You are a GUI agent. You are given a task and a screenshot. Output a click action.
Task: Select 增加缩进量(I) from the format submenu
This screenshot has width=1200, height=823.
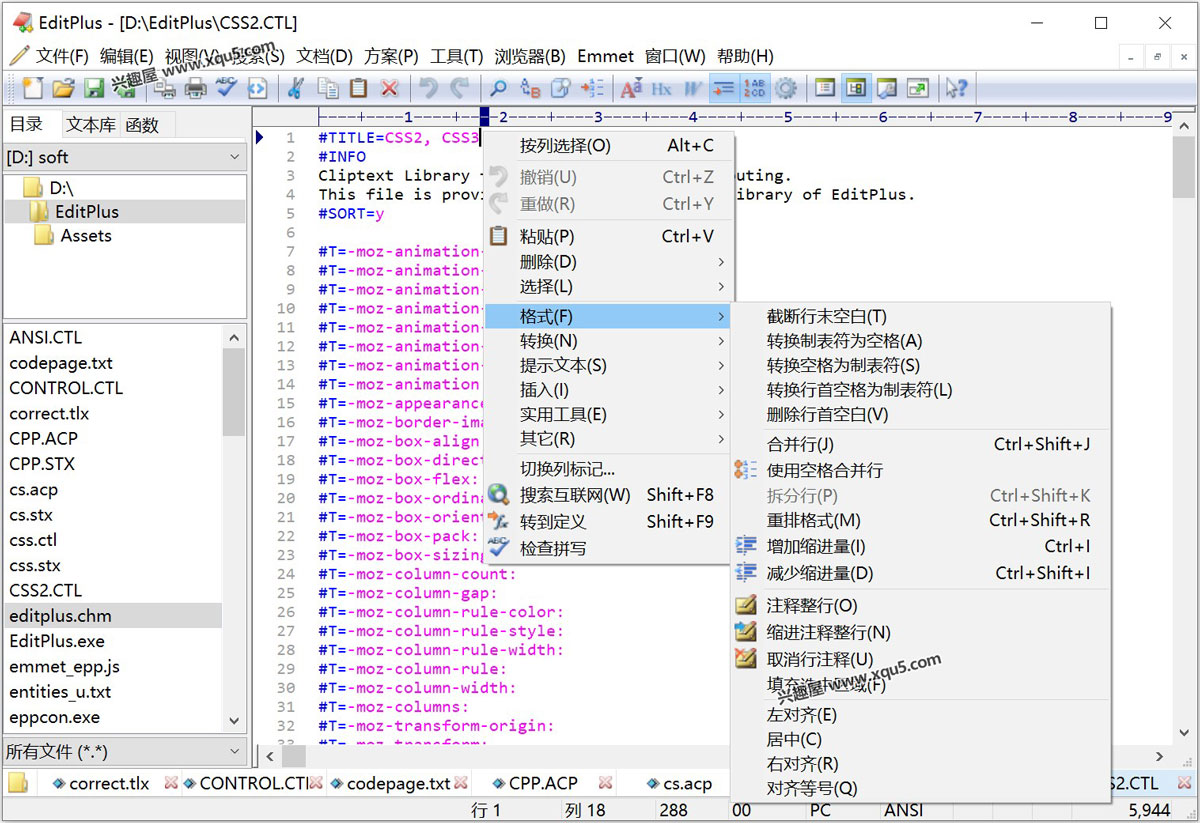pyautogui.click(x=815, y=546)
